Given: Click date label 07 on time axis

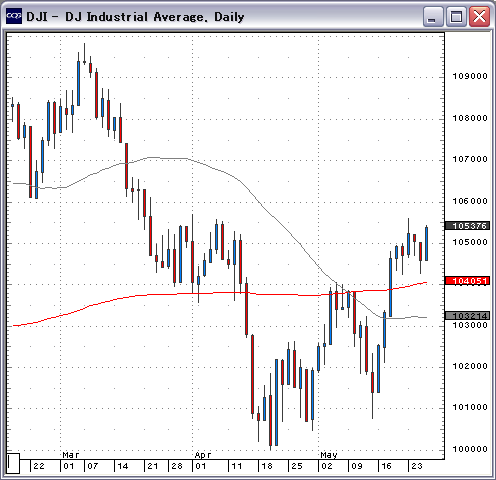Looking at the screenshot, I should [93, 466].
